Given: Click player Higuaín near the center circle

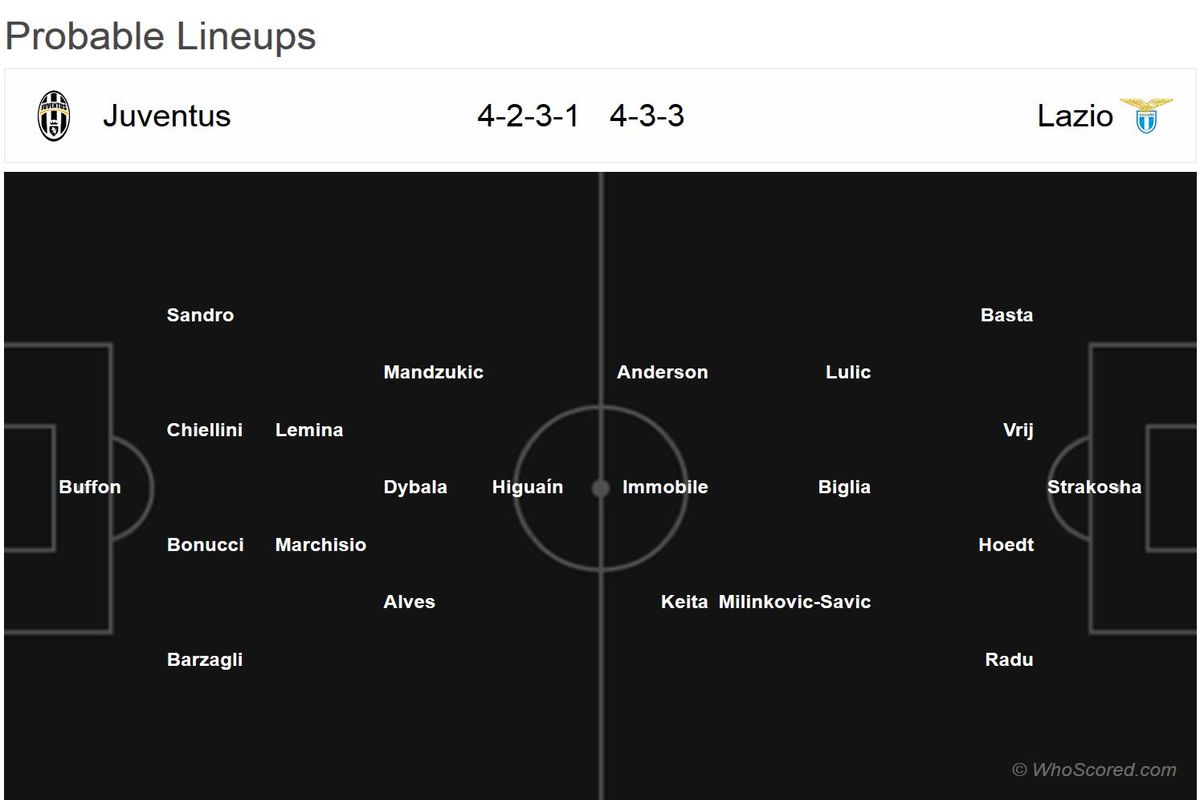Looking at the screenshot, I should coord(527,487).
